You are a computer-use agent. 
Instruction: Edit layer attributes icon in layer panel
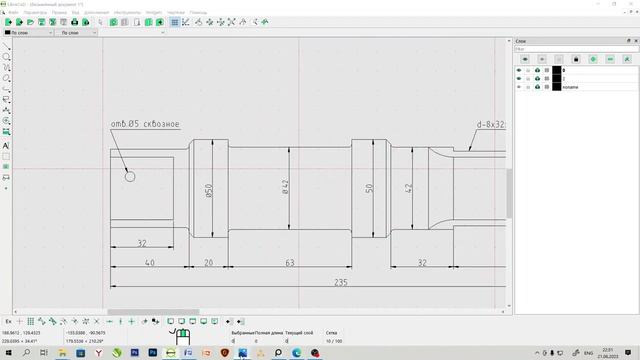click(x=627, y=60)
